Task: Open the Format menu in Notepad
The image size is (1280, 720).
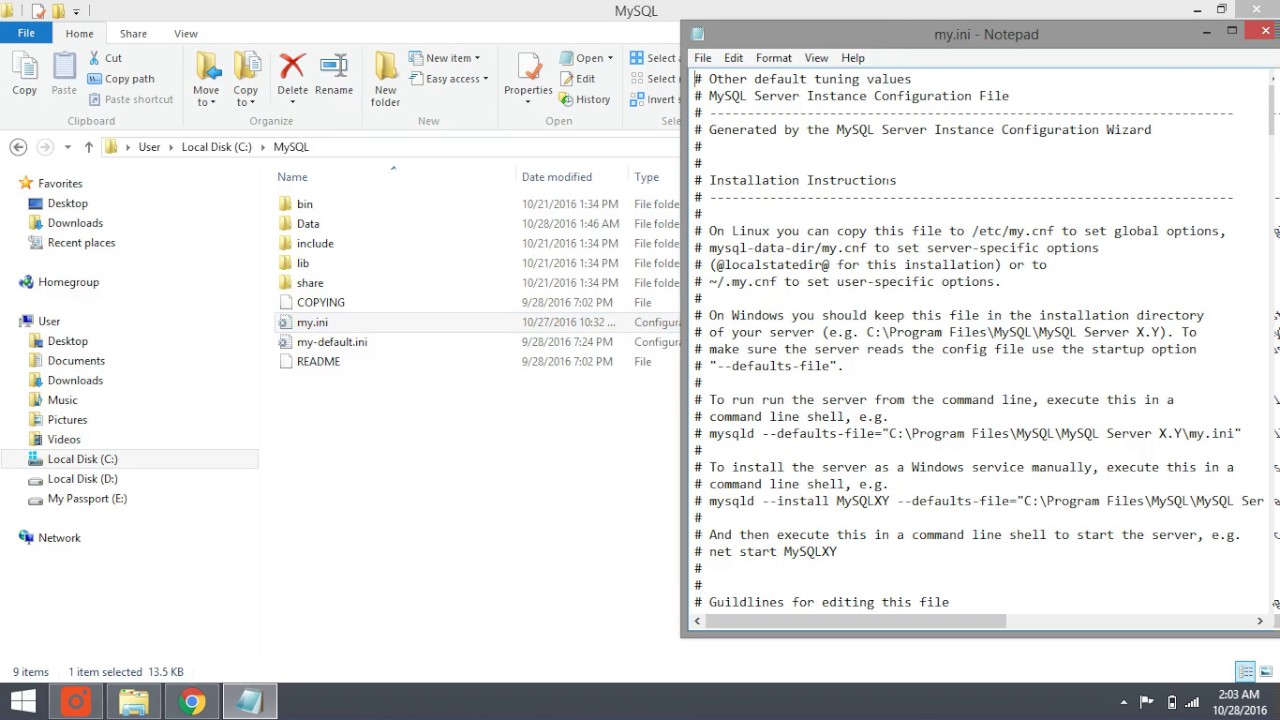Action: click(773, 58)
